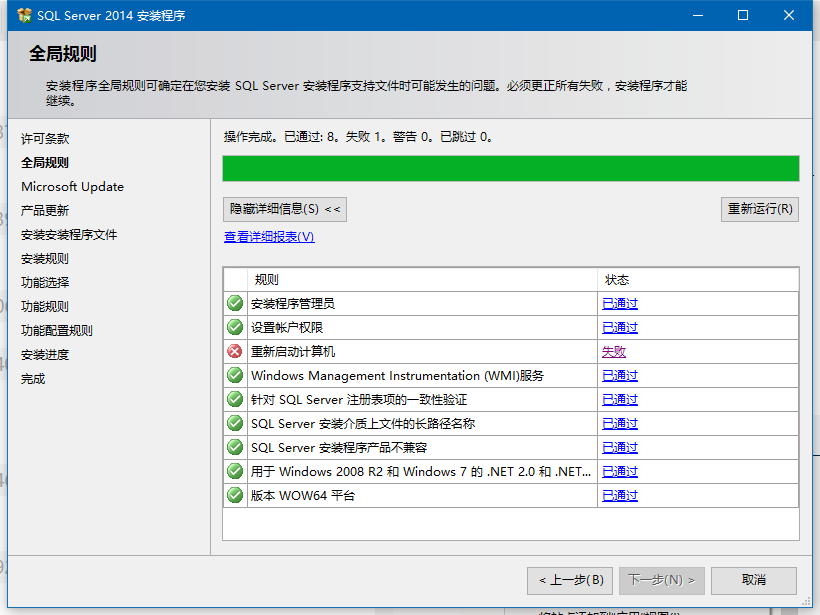Click green check icon for WMI服务 rule
Viewport: 820px width, 615px height.
click(x=235, y=375)
